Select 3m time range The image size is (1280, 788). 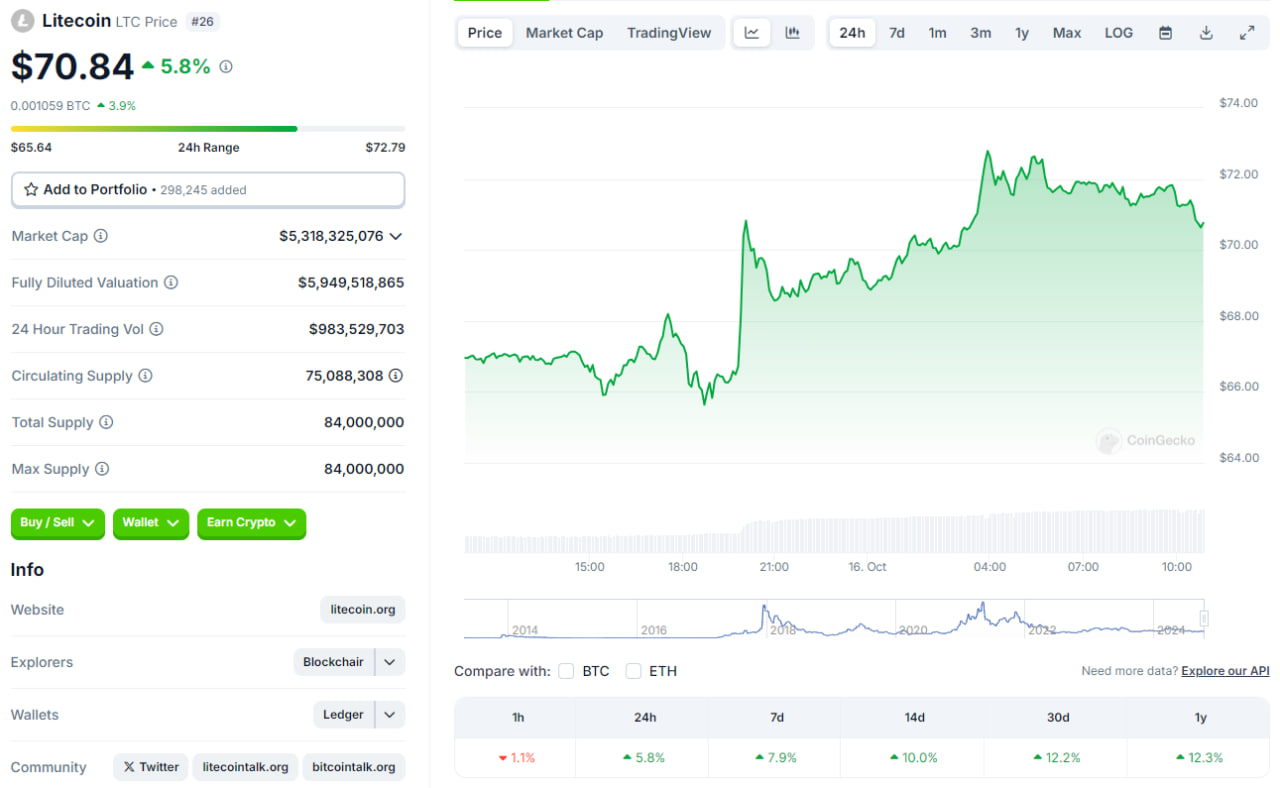click(981, 33)
